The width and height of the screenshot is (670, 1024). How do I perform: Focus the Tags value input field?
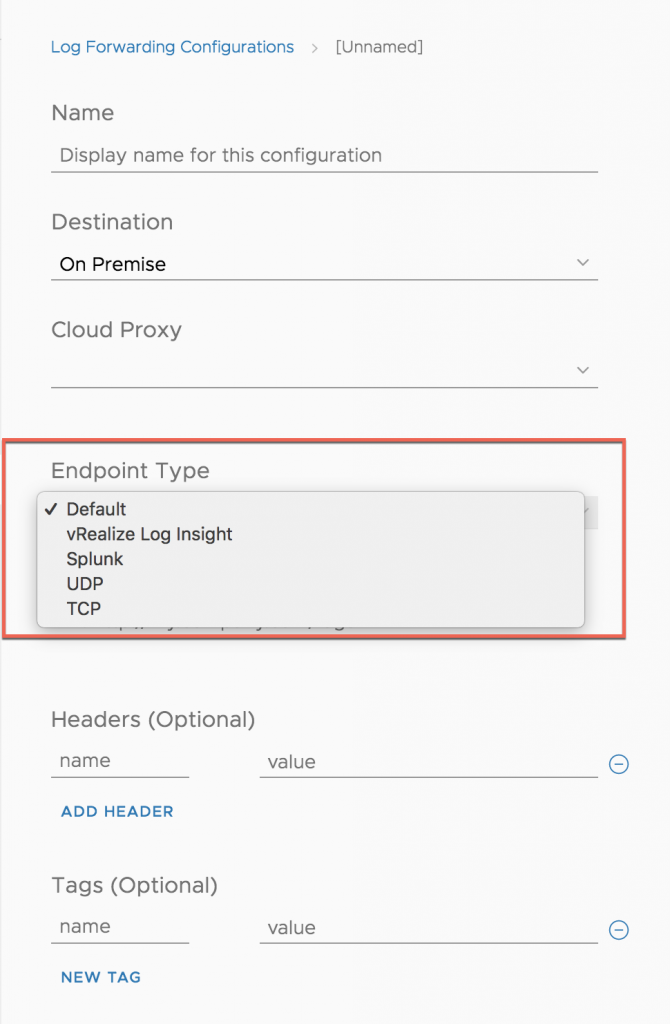(429, 927)
